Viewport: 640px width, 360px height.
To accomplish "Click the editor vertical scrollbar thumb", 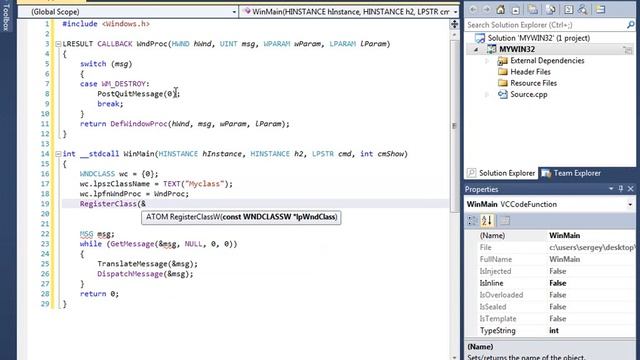I will (x=454, y=126).
